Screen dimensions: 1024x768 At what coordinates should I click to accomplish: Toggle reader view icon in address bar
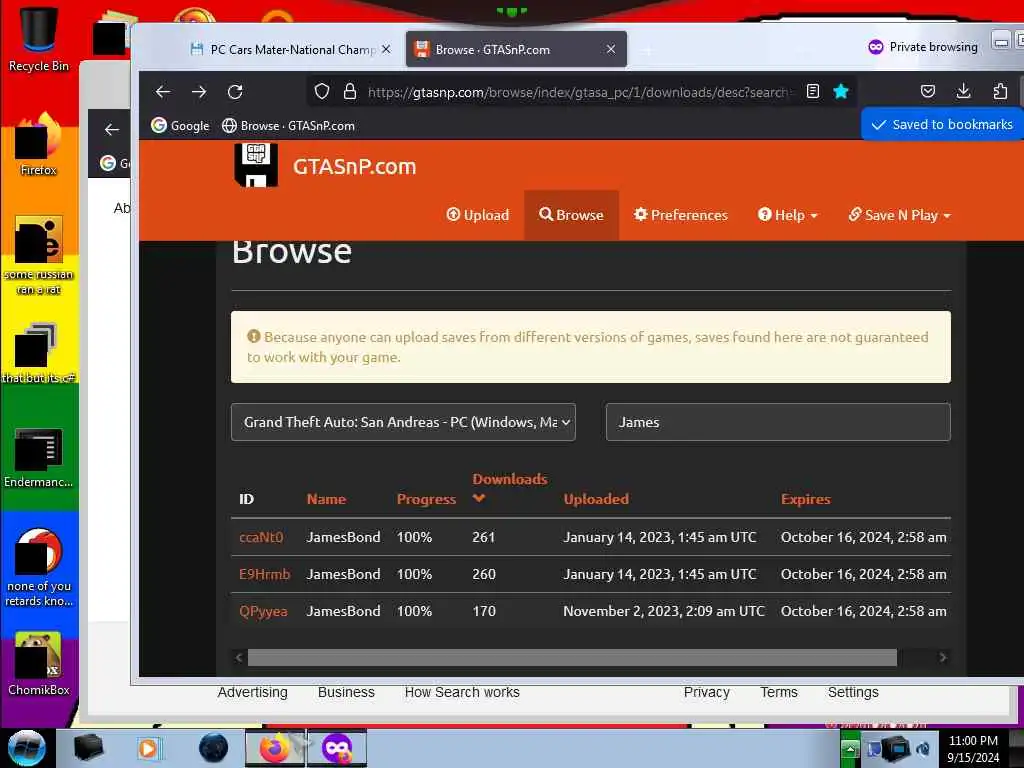pyautogui.click(x=812, y=91)
